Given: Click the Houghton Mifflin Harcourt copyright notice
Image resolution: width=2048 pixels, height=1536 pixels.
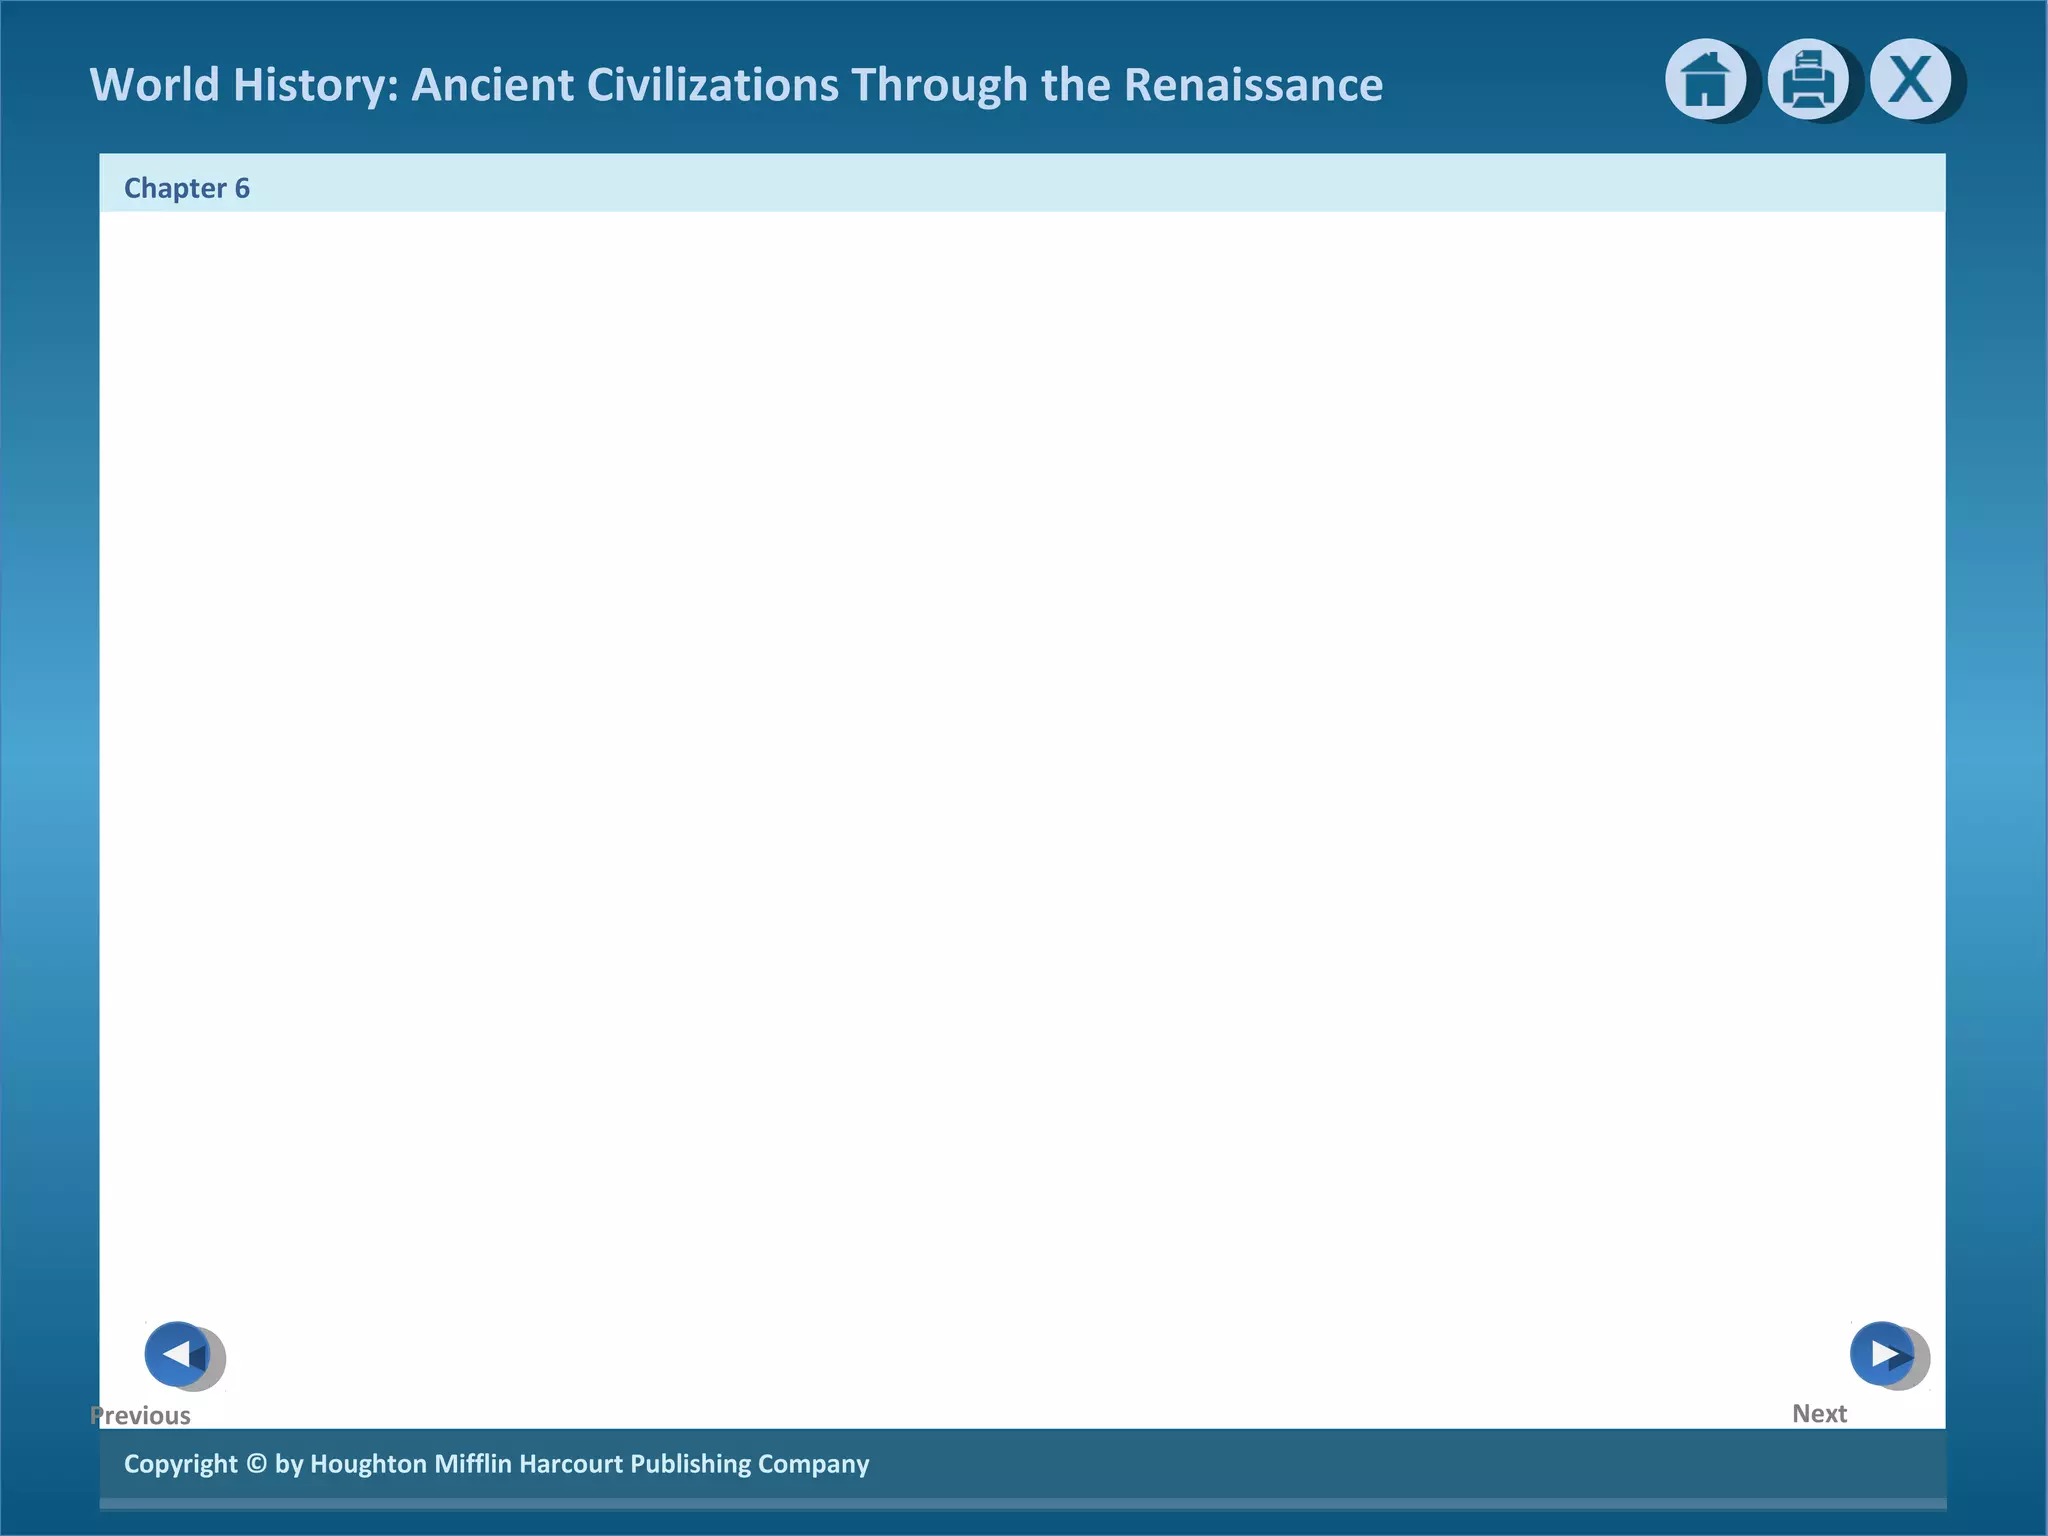Looking at the screenshot, I should tap(497, 1464).
